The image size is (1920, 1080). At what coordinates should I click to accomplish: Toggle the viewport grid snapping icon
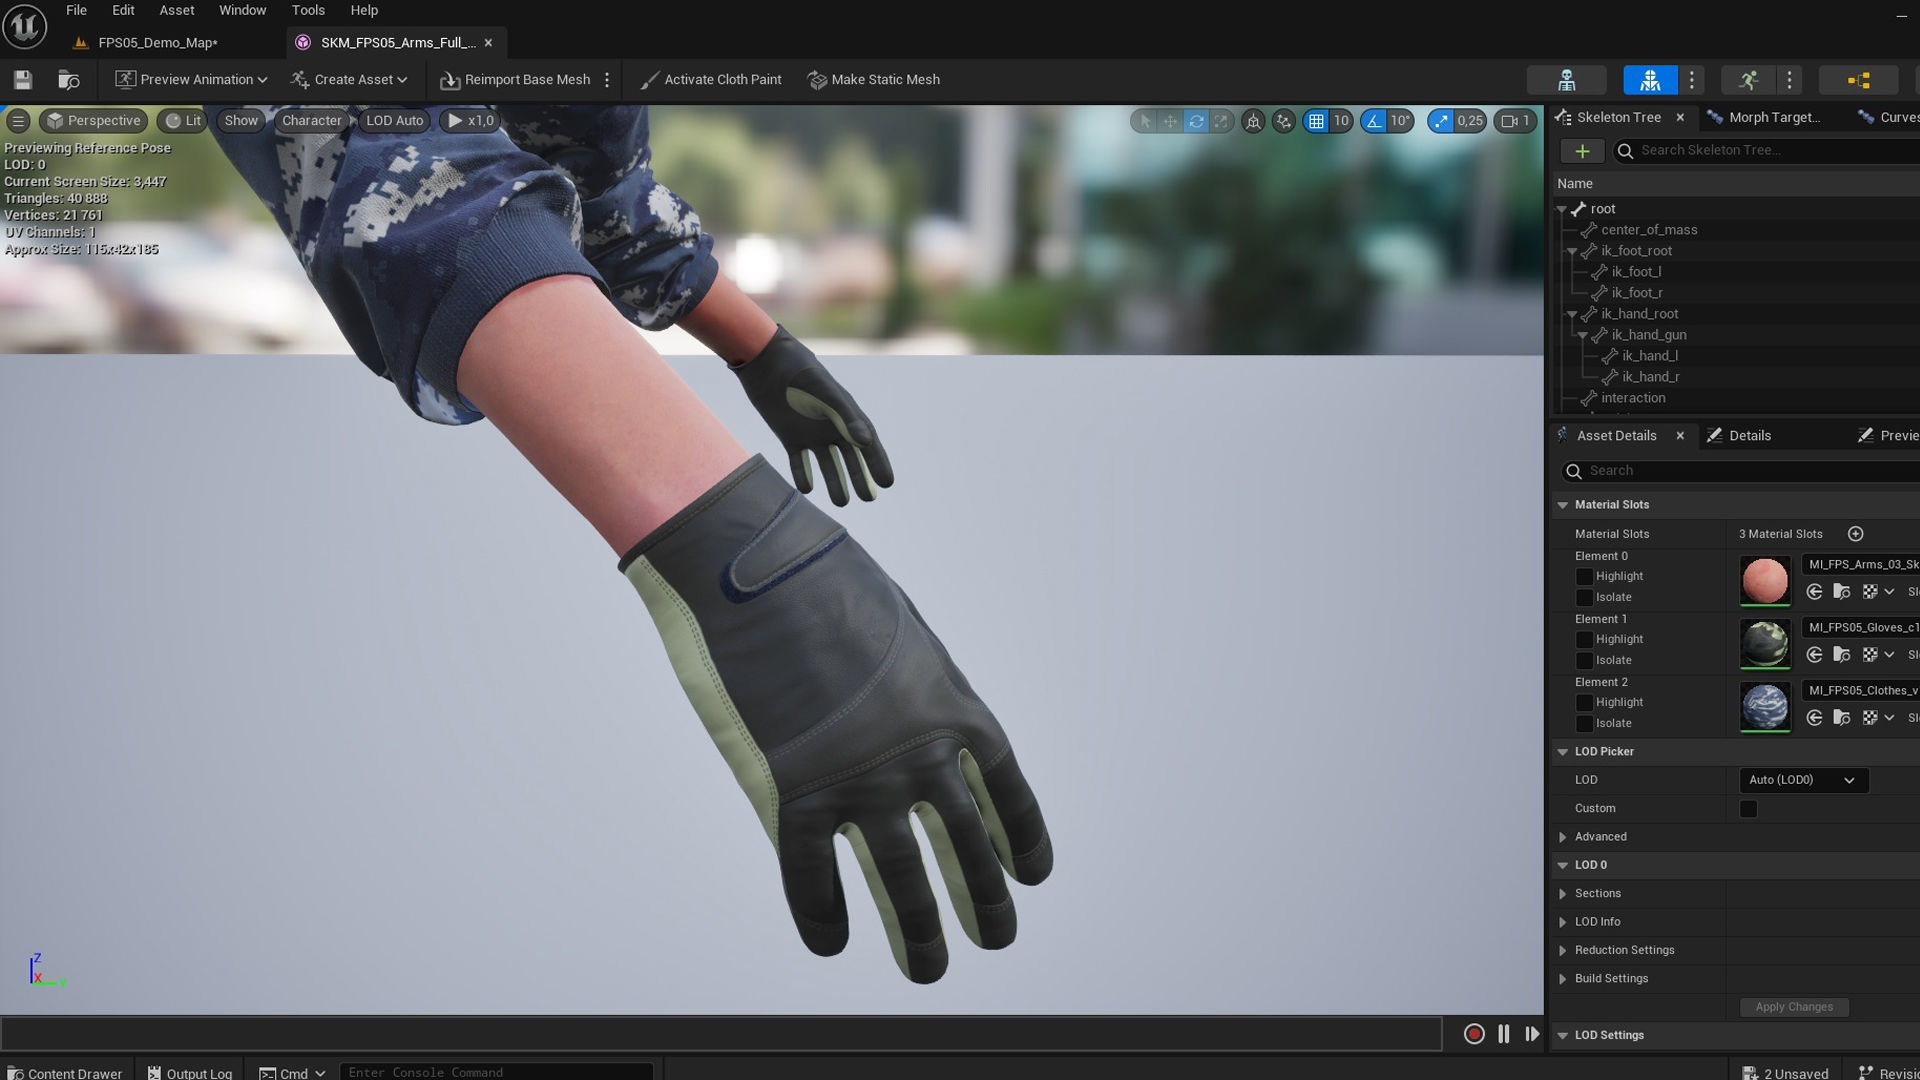coord(1316,121)
